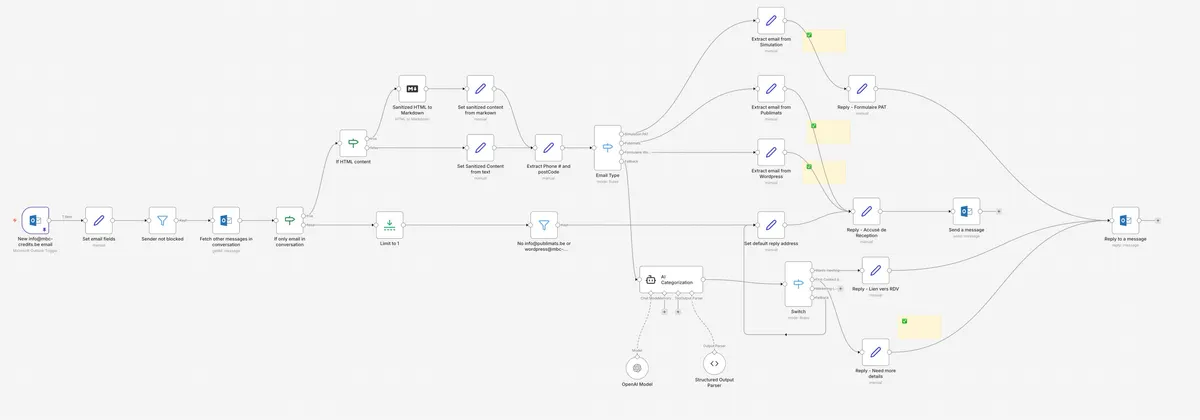Open the If HTML content node

point(353,143)
